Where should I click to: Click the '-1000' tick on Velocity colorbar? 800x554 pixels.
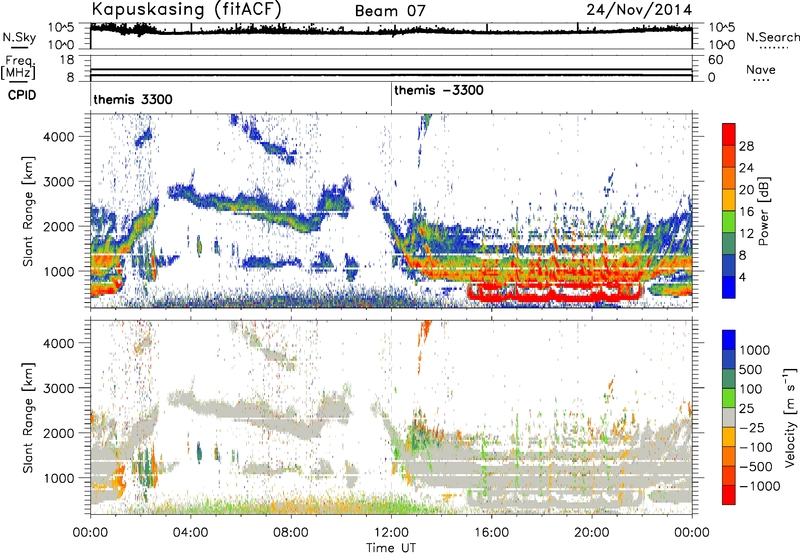point(759,486)
